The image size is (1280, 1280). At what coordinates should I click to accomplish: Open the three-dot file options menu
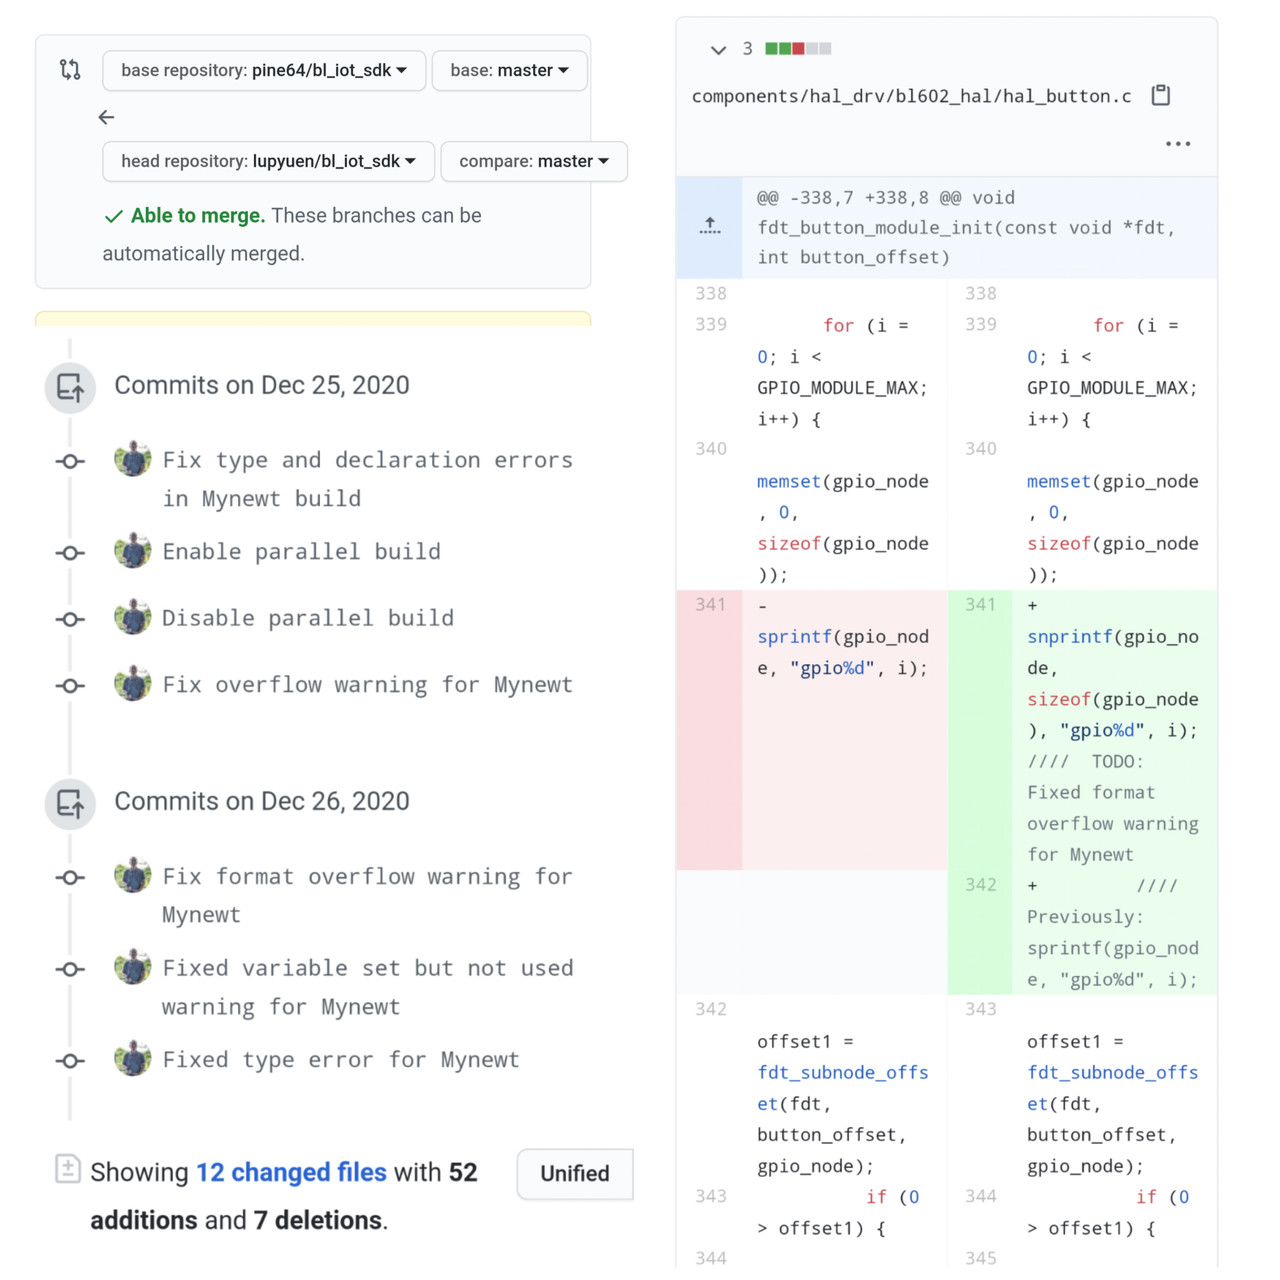coord(1178,144)
